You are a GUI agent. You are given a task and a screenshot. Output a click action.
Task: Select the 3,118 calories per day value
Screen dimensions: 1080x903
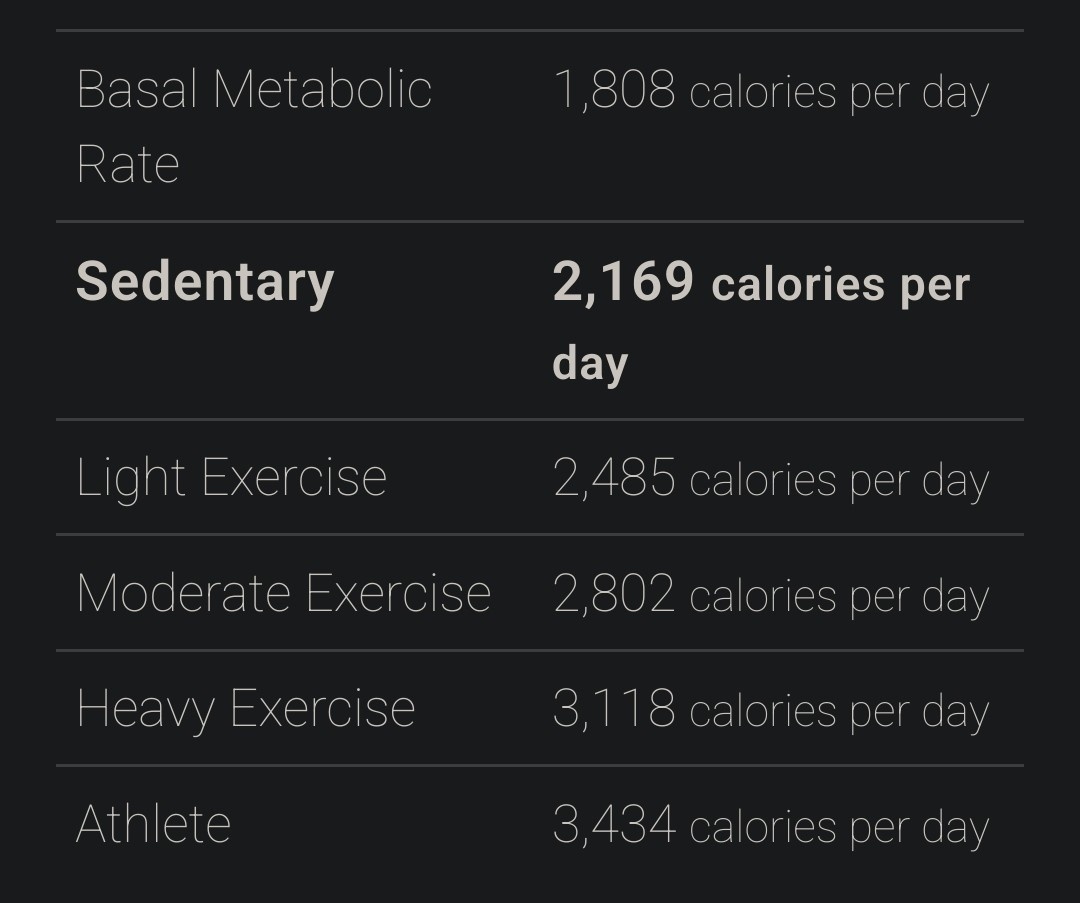tap(770, 710)
